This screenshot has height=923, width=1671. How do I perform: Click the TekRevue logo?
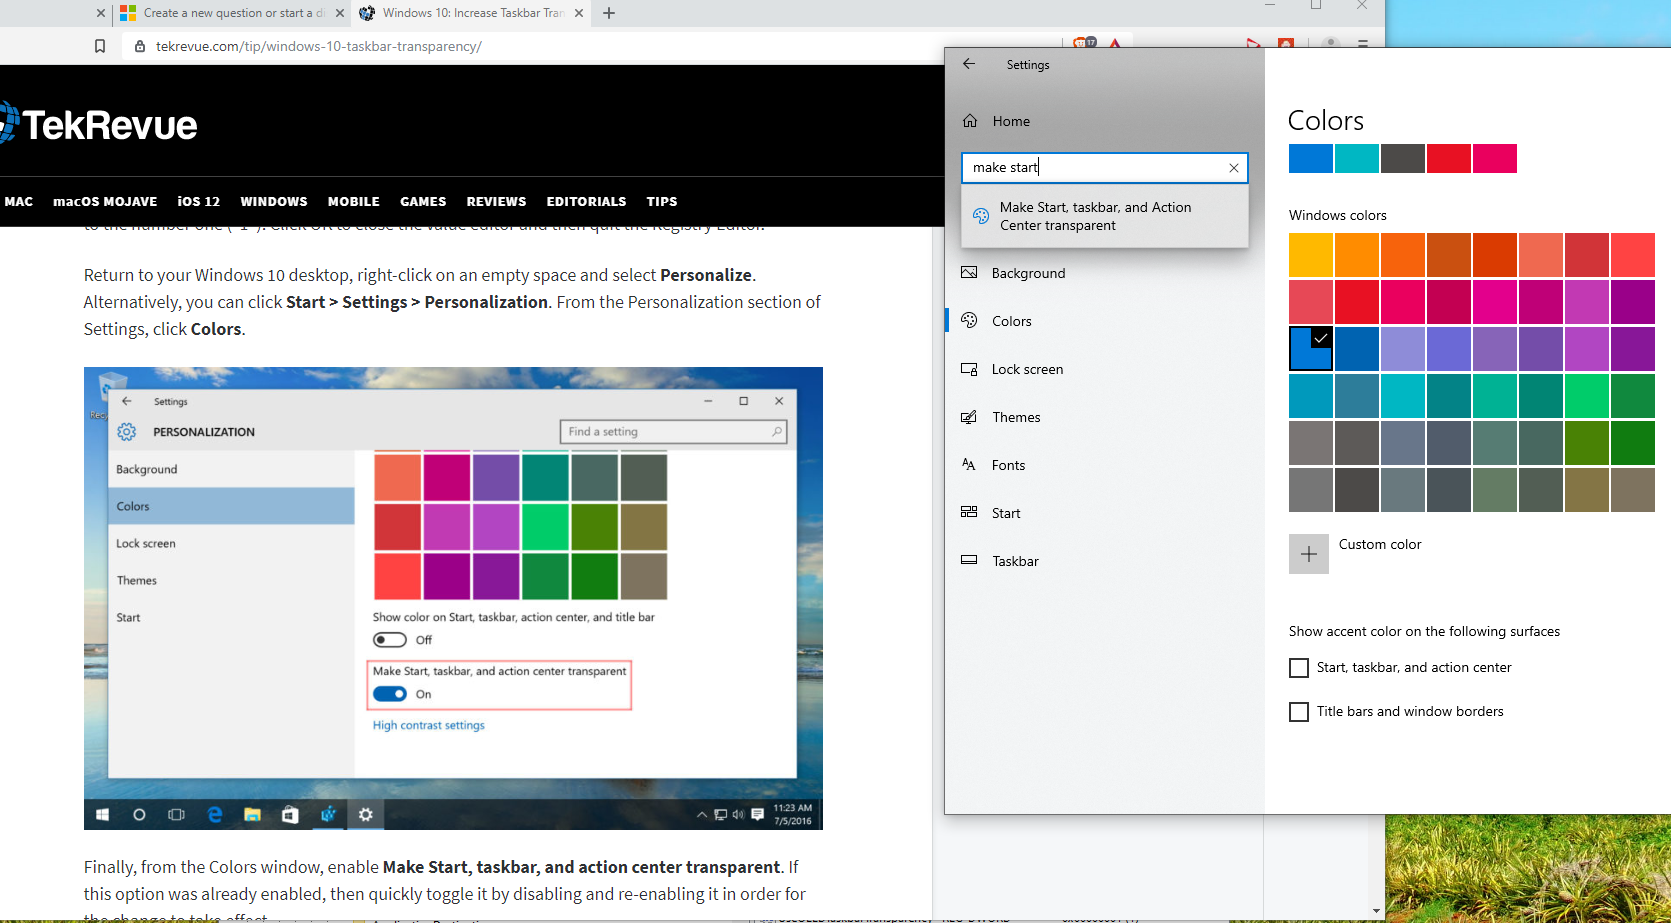pos(99,124)
